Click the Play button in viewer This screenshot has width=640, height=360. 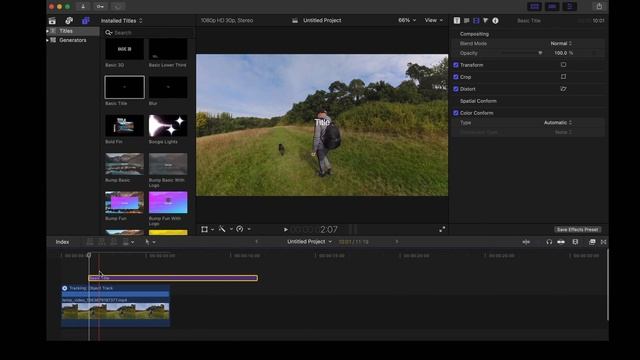click(x=286, y=230)
